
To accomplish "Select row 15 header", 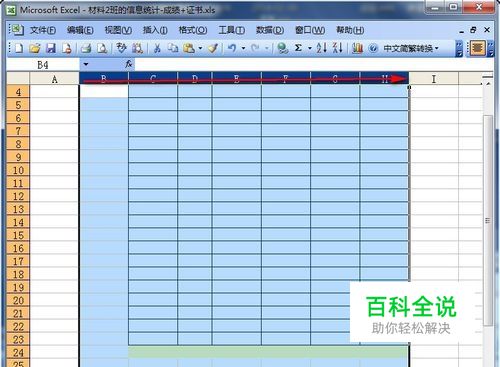I will click(18, 235).
